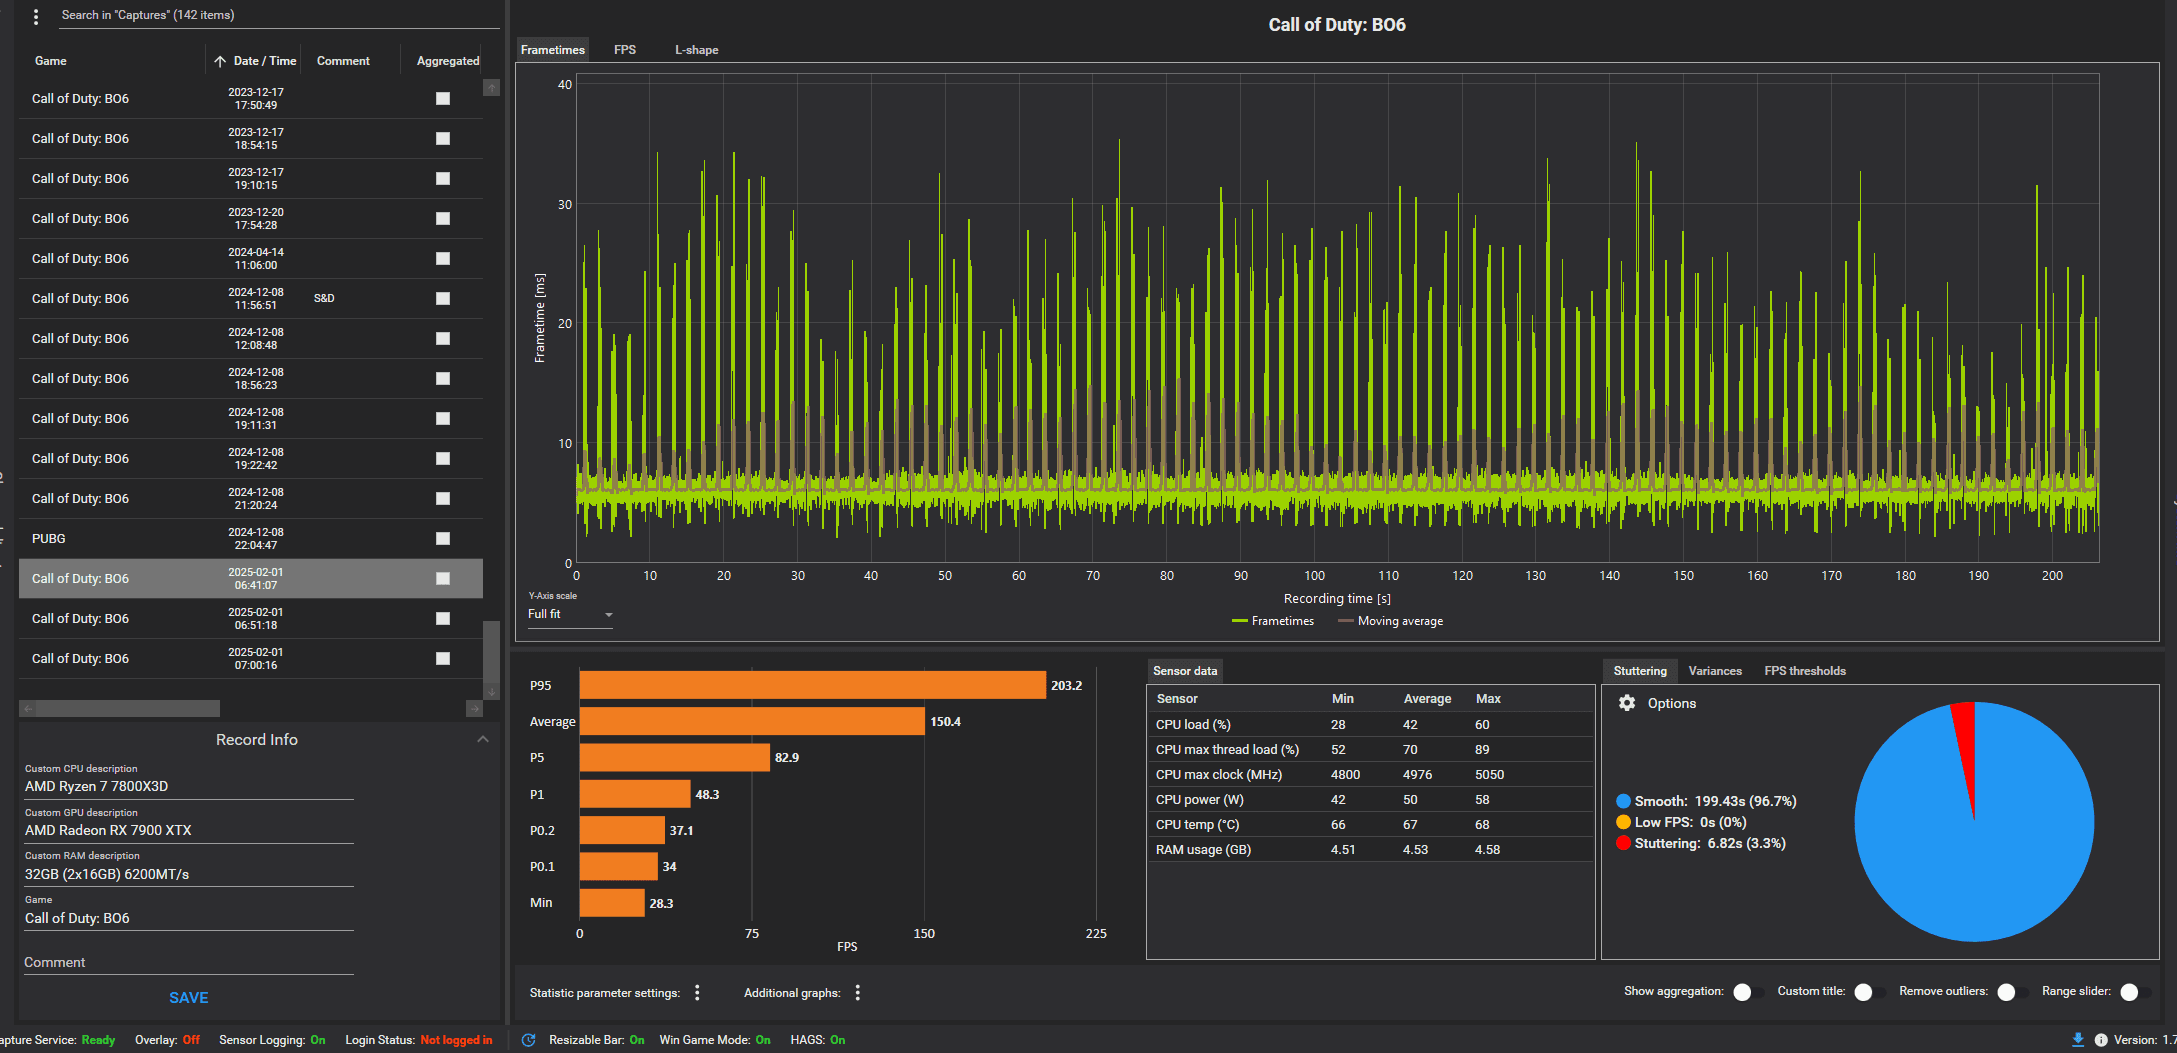Click the refresh icon next to Resizable Bar
The width and height of the screenshot is (2177, 1053).
coord(529,1040)
